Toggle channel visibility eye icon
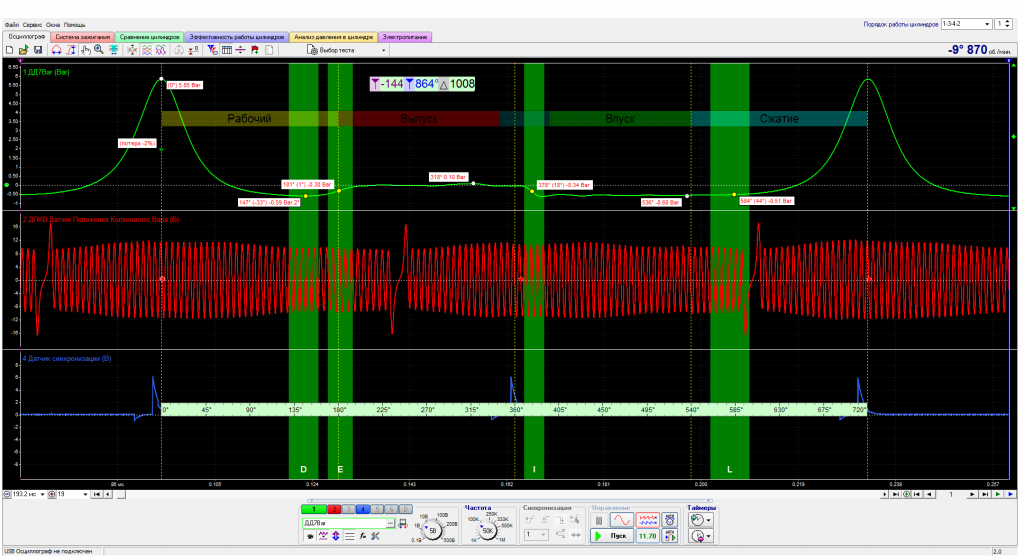The width and height of the screenshot is (1024, 558). pos(310,536)
